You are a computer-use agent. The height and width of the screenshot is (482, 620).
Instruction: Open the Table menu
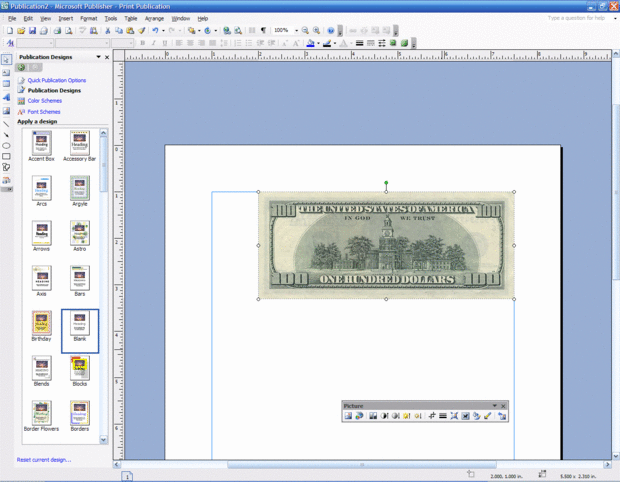point(130,19)
